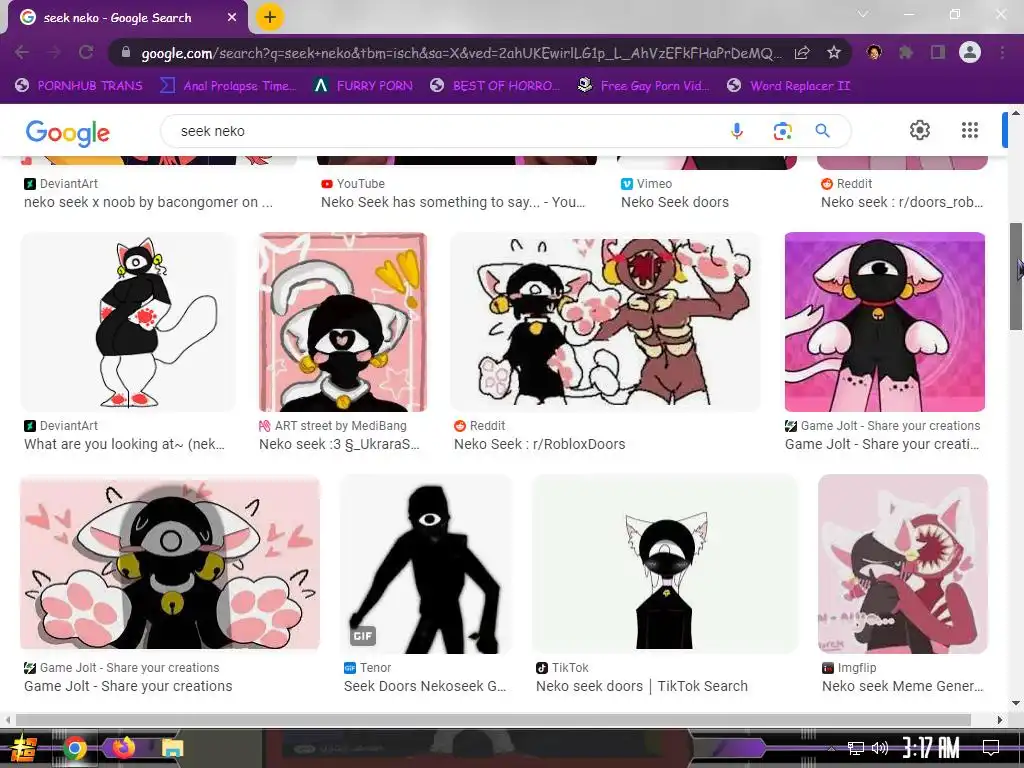Open 'Neko Seek : r/RobloxDoors' link
The image size is (1024, 768).
pyautogui.click(x=539, y=444)
